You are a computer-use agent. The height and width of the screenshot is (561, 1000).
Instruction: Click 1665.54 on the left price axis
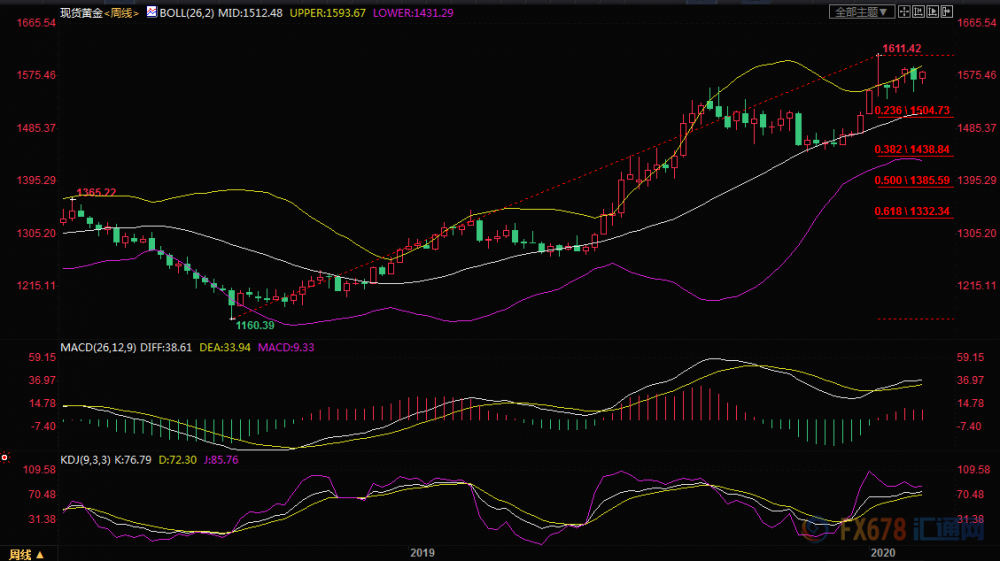pyautogui.click(x=36, y=23)
